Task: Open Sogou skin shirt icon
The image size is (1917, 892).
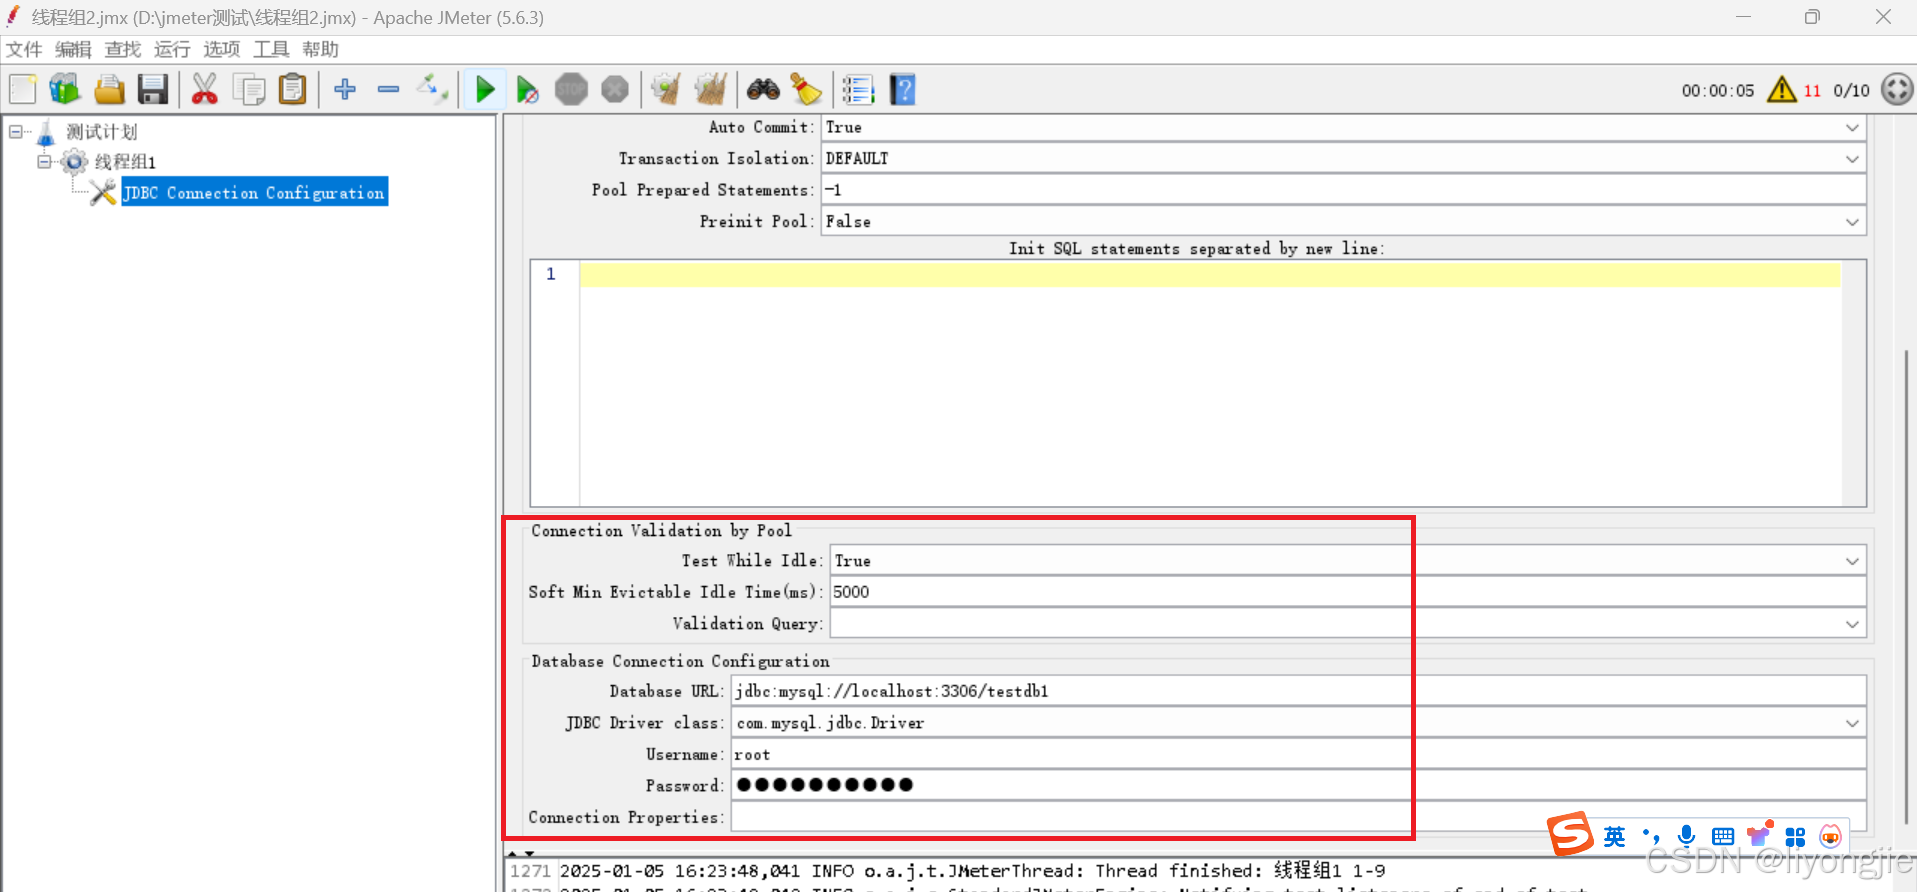Action: pyautogui.click(x=1759, y=835)
